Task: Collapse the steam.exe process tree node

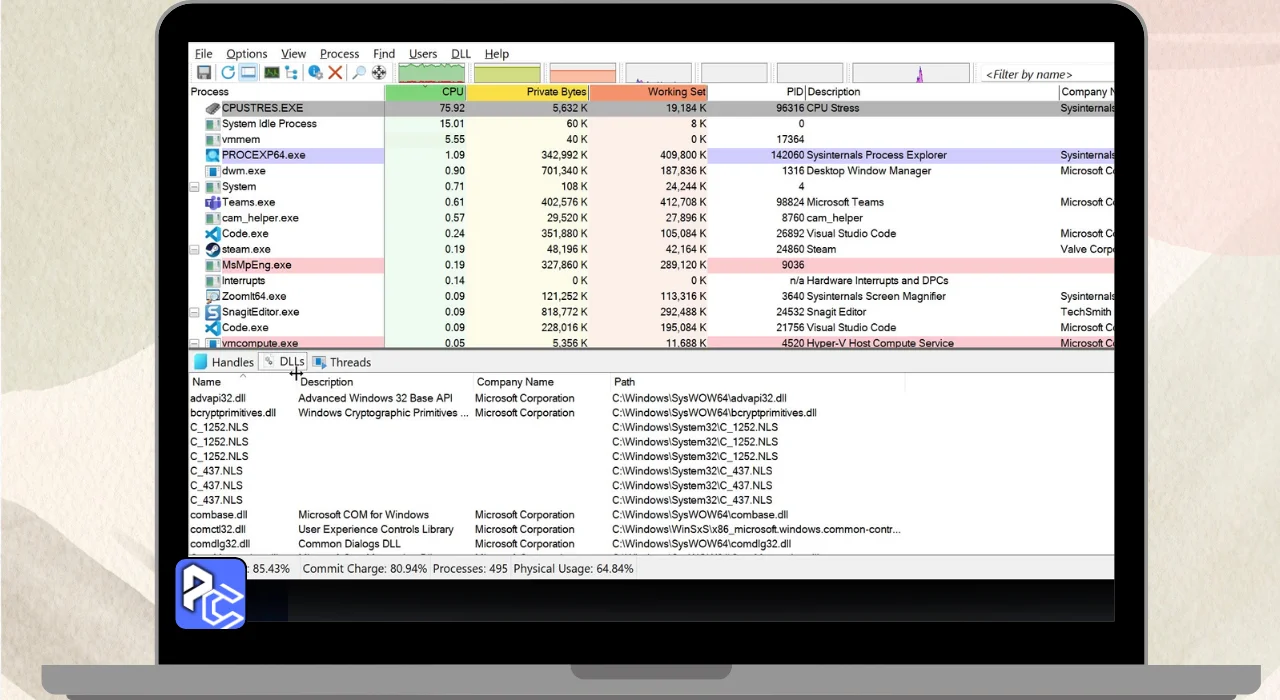Action: coord(195,250)
